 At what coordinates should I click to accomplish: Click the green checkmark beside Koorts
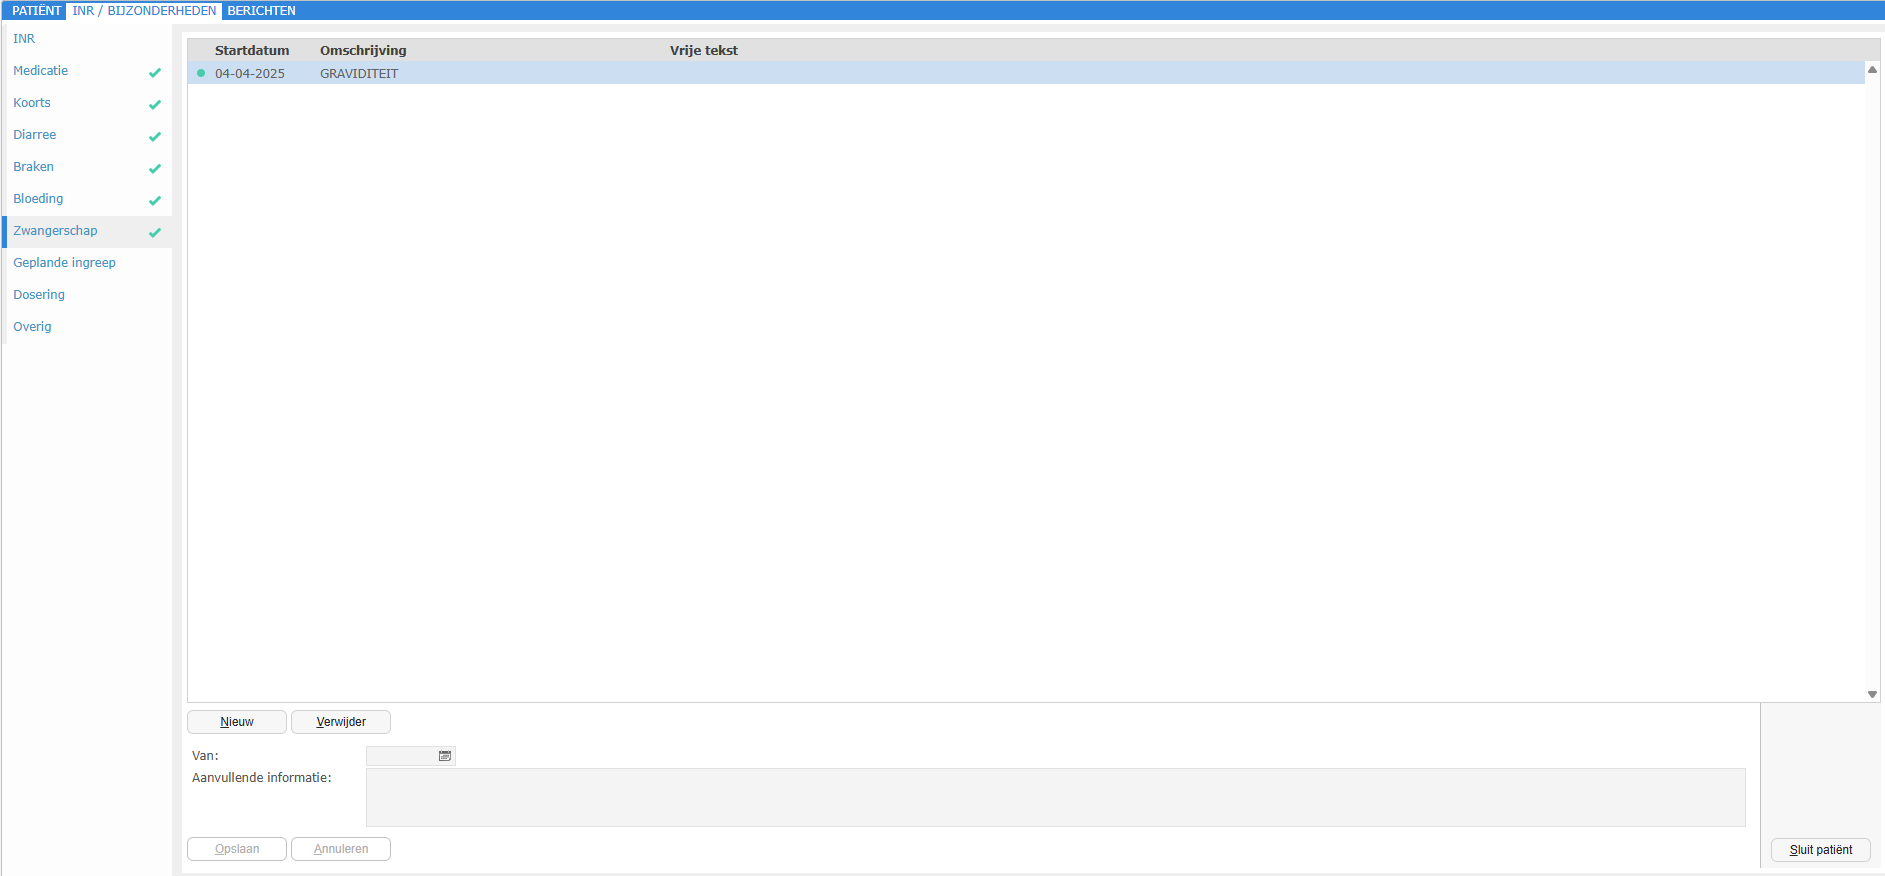(155, 104)
